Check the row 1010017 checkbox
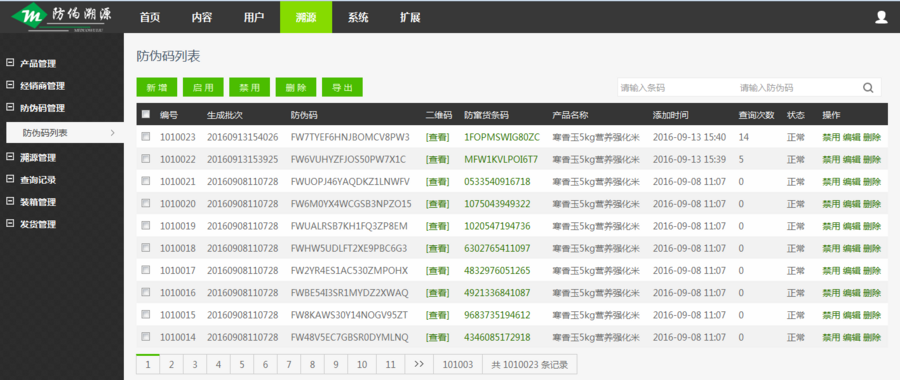Image resolution: width=900 pixels, height=380 pixels. coord(146,270)
